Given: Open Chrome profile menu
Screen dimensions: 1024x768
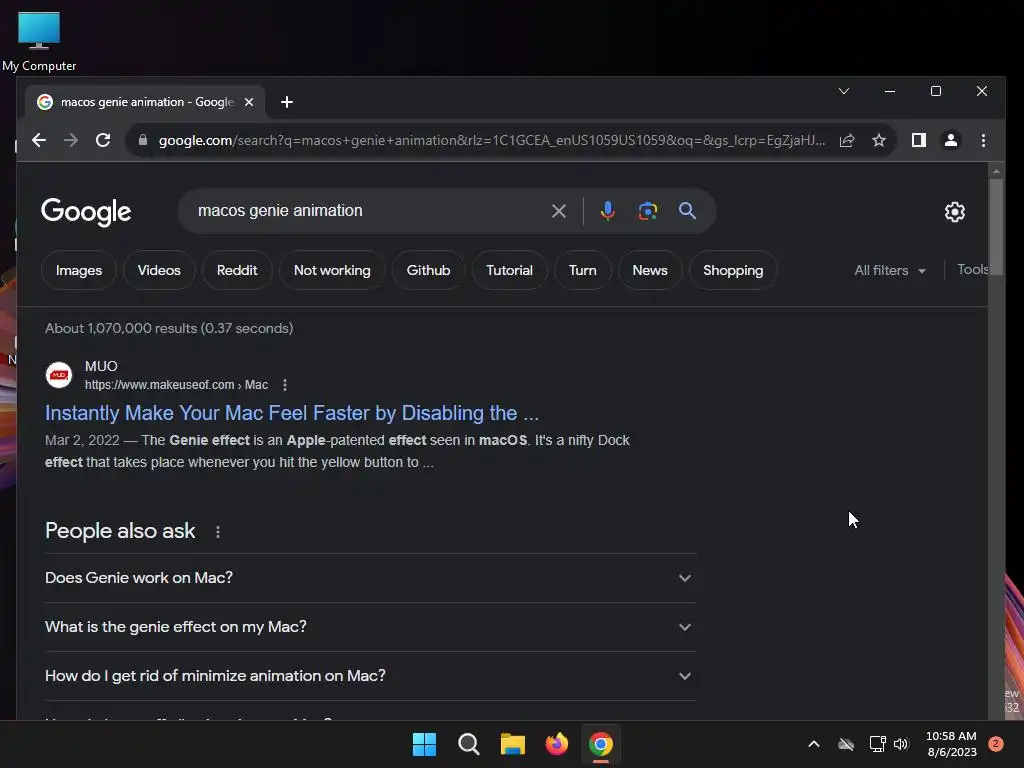Looking at the screenshot, I should (951, 140).
